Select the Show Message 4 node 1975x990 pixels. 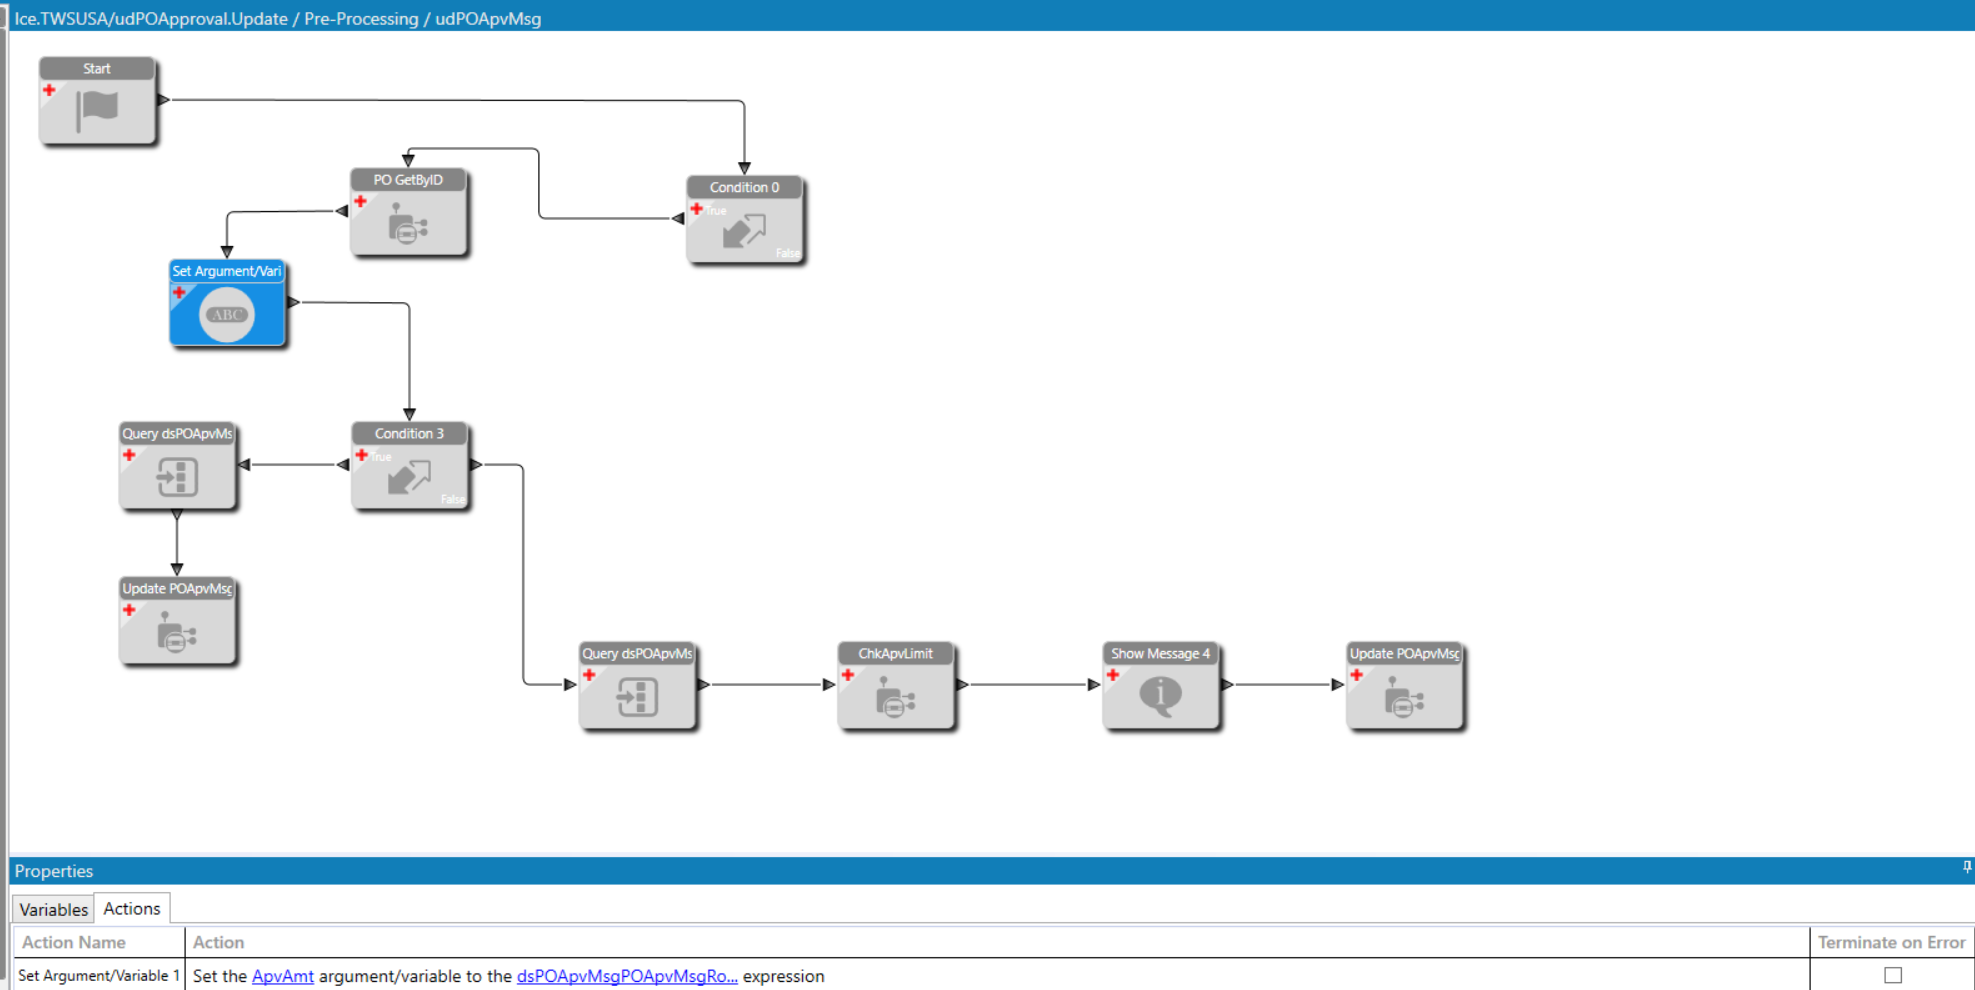coord(1160,686)
